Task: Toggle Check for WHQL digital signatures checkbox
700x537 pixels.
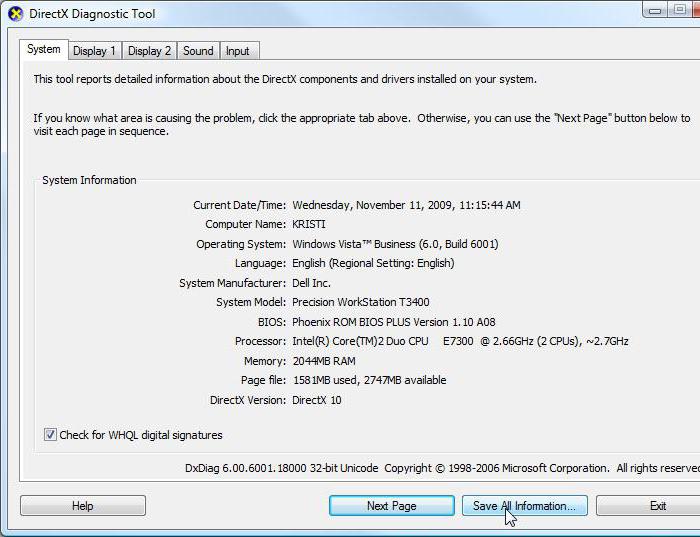Action: point(50,434)
